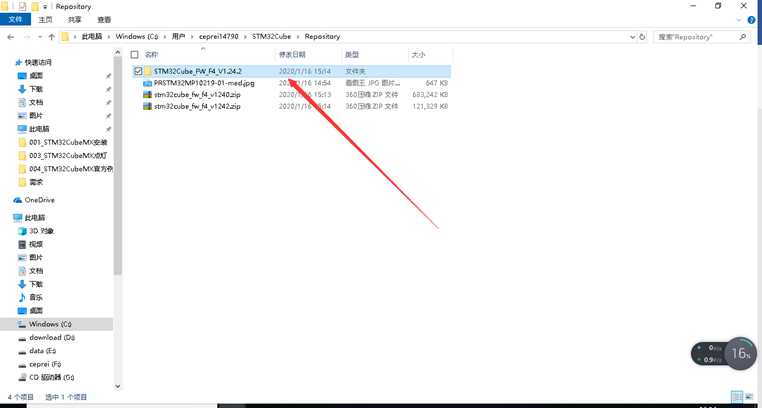
Task: Click the v1240 zip archive icon
Action: pyautogui.click(x=148, y=95)
